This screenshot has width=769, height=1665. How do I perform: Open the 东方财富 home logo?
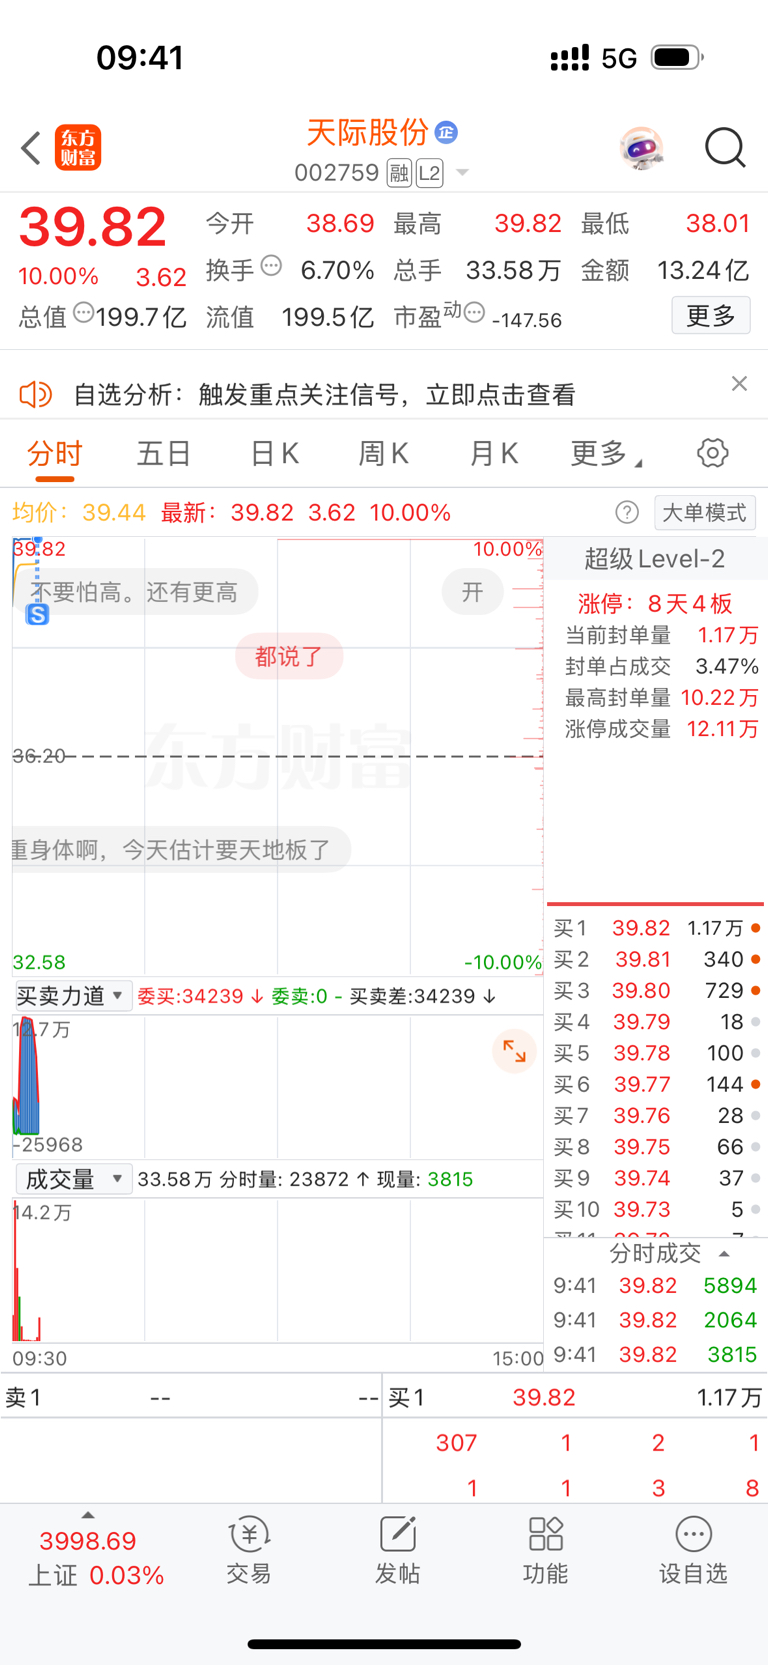tap(78, 148)
